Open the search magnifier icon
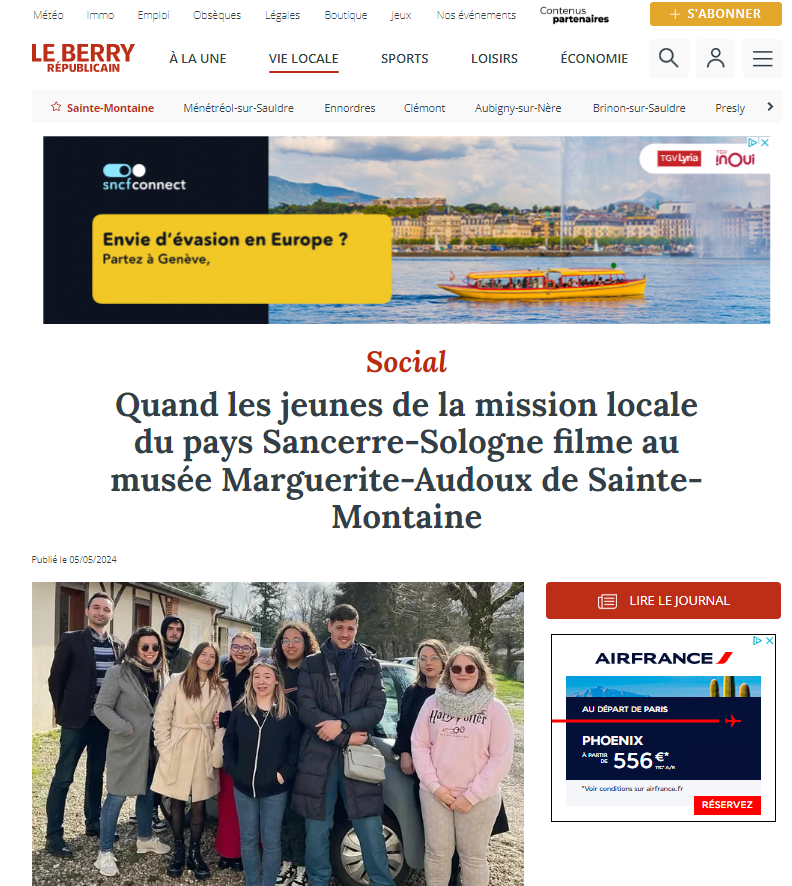The height and width of the screenshot is (886, 792). coord(669,58)
